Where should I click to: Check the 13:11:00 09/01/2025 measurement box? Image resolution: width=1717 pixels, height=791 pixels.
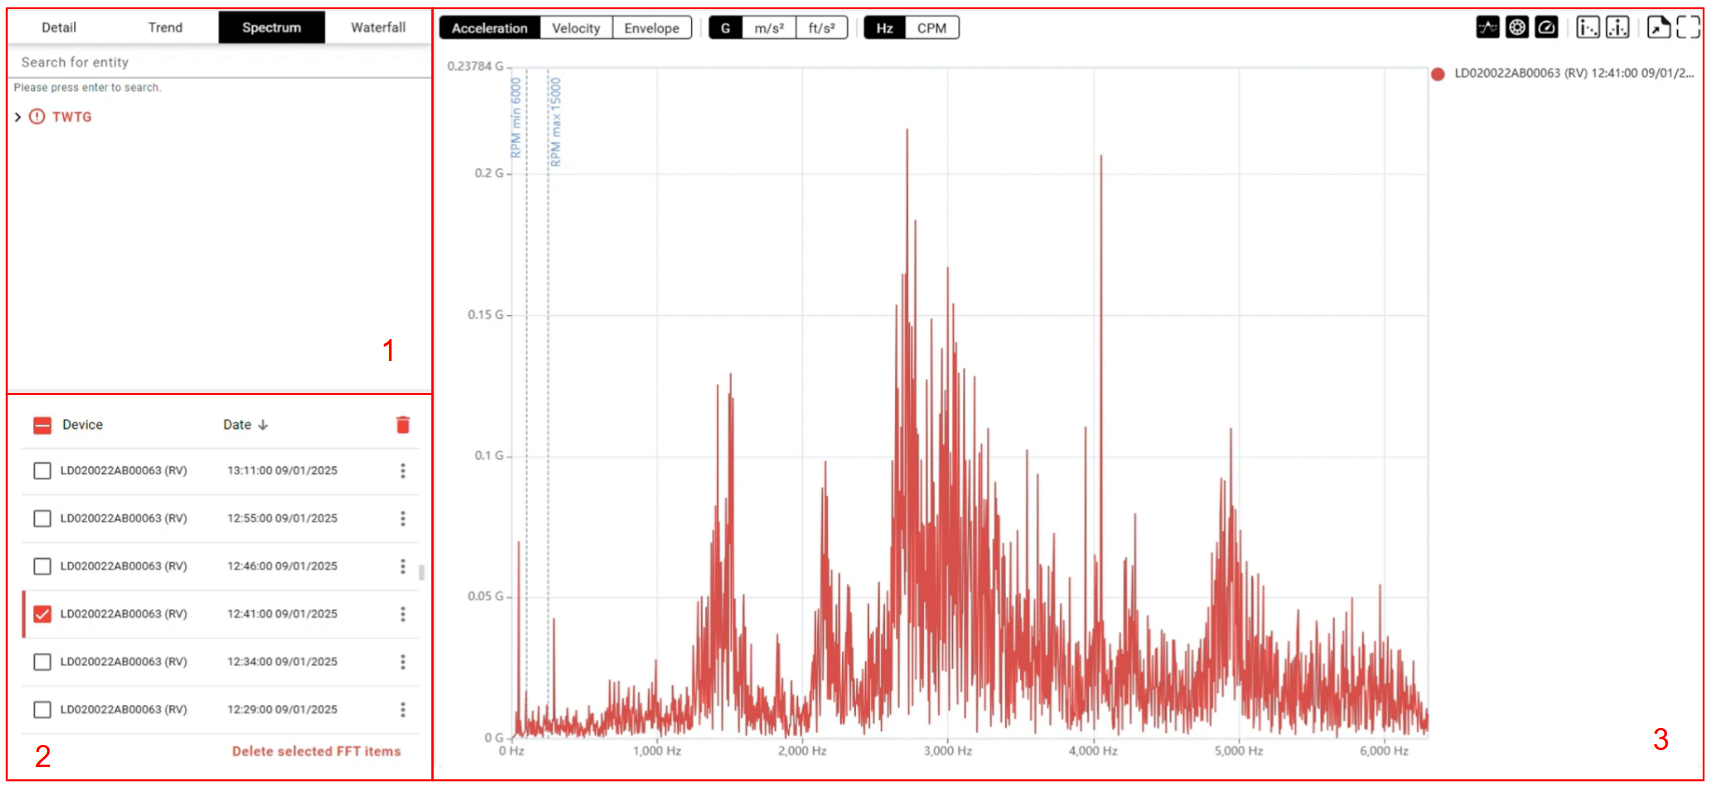pos(42,471)
